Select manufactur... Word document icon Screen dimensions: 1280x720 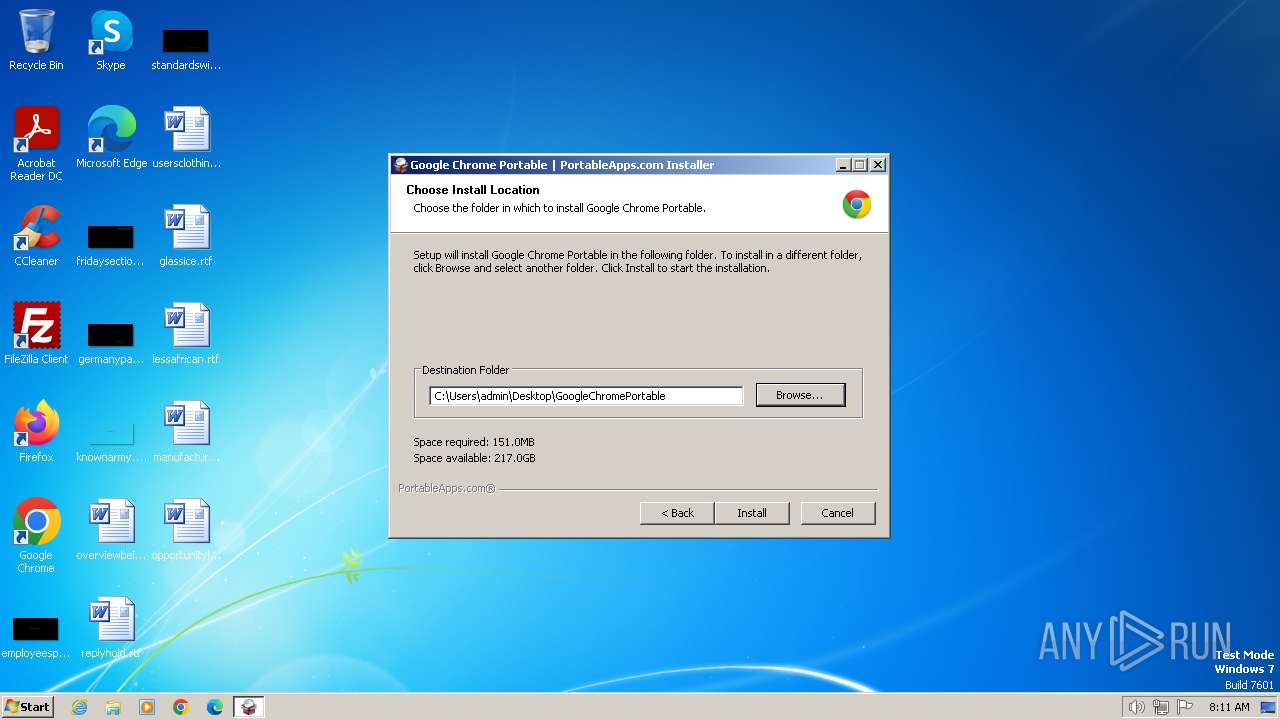[186, 431]
